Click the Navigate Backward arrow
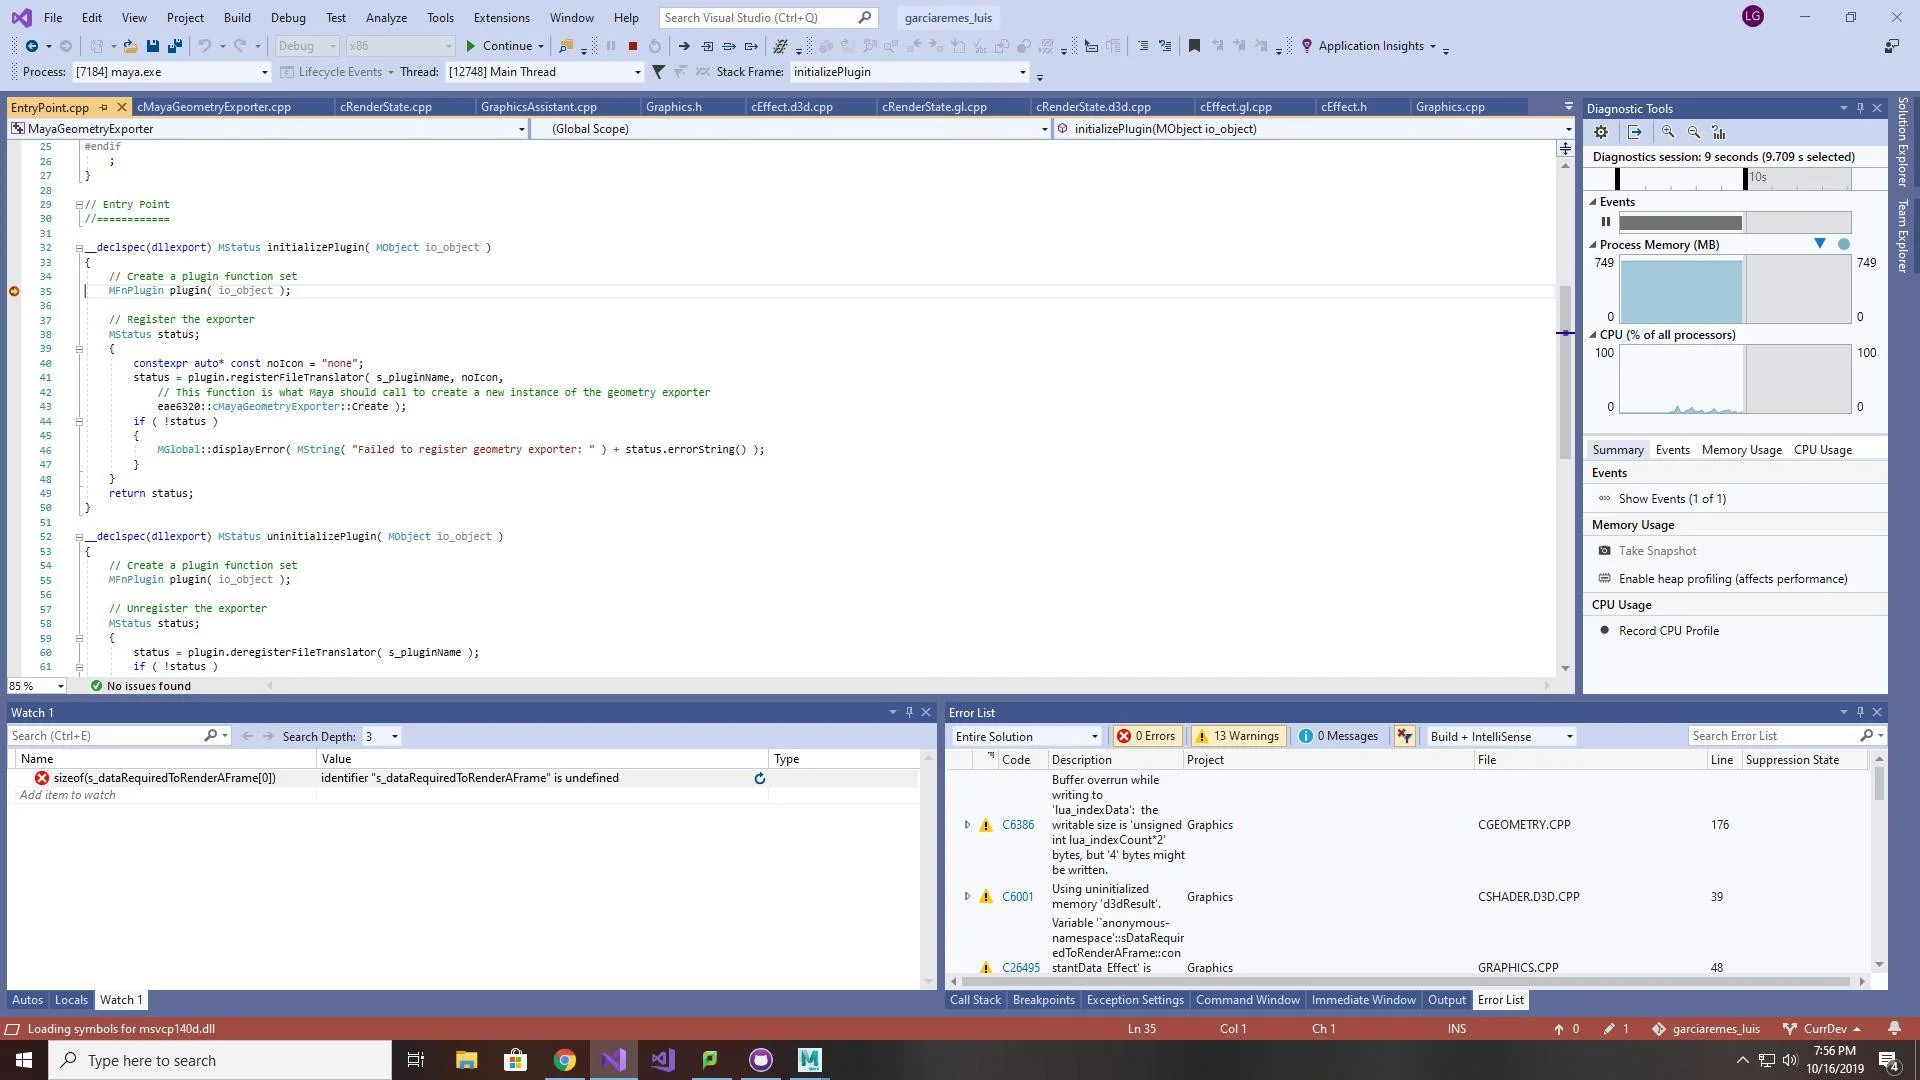 click(x=32, y=46)
